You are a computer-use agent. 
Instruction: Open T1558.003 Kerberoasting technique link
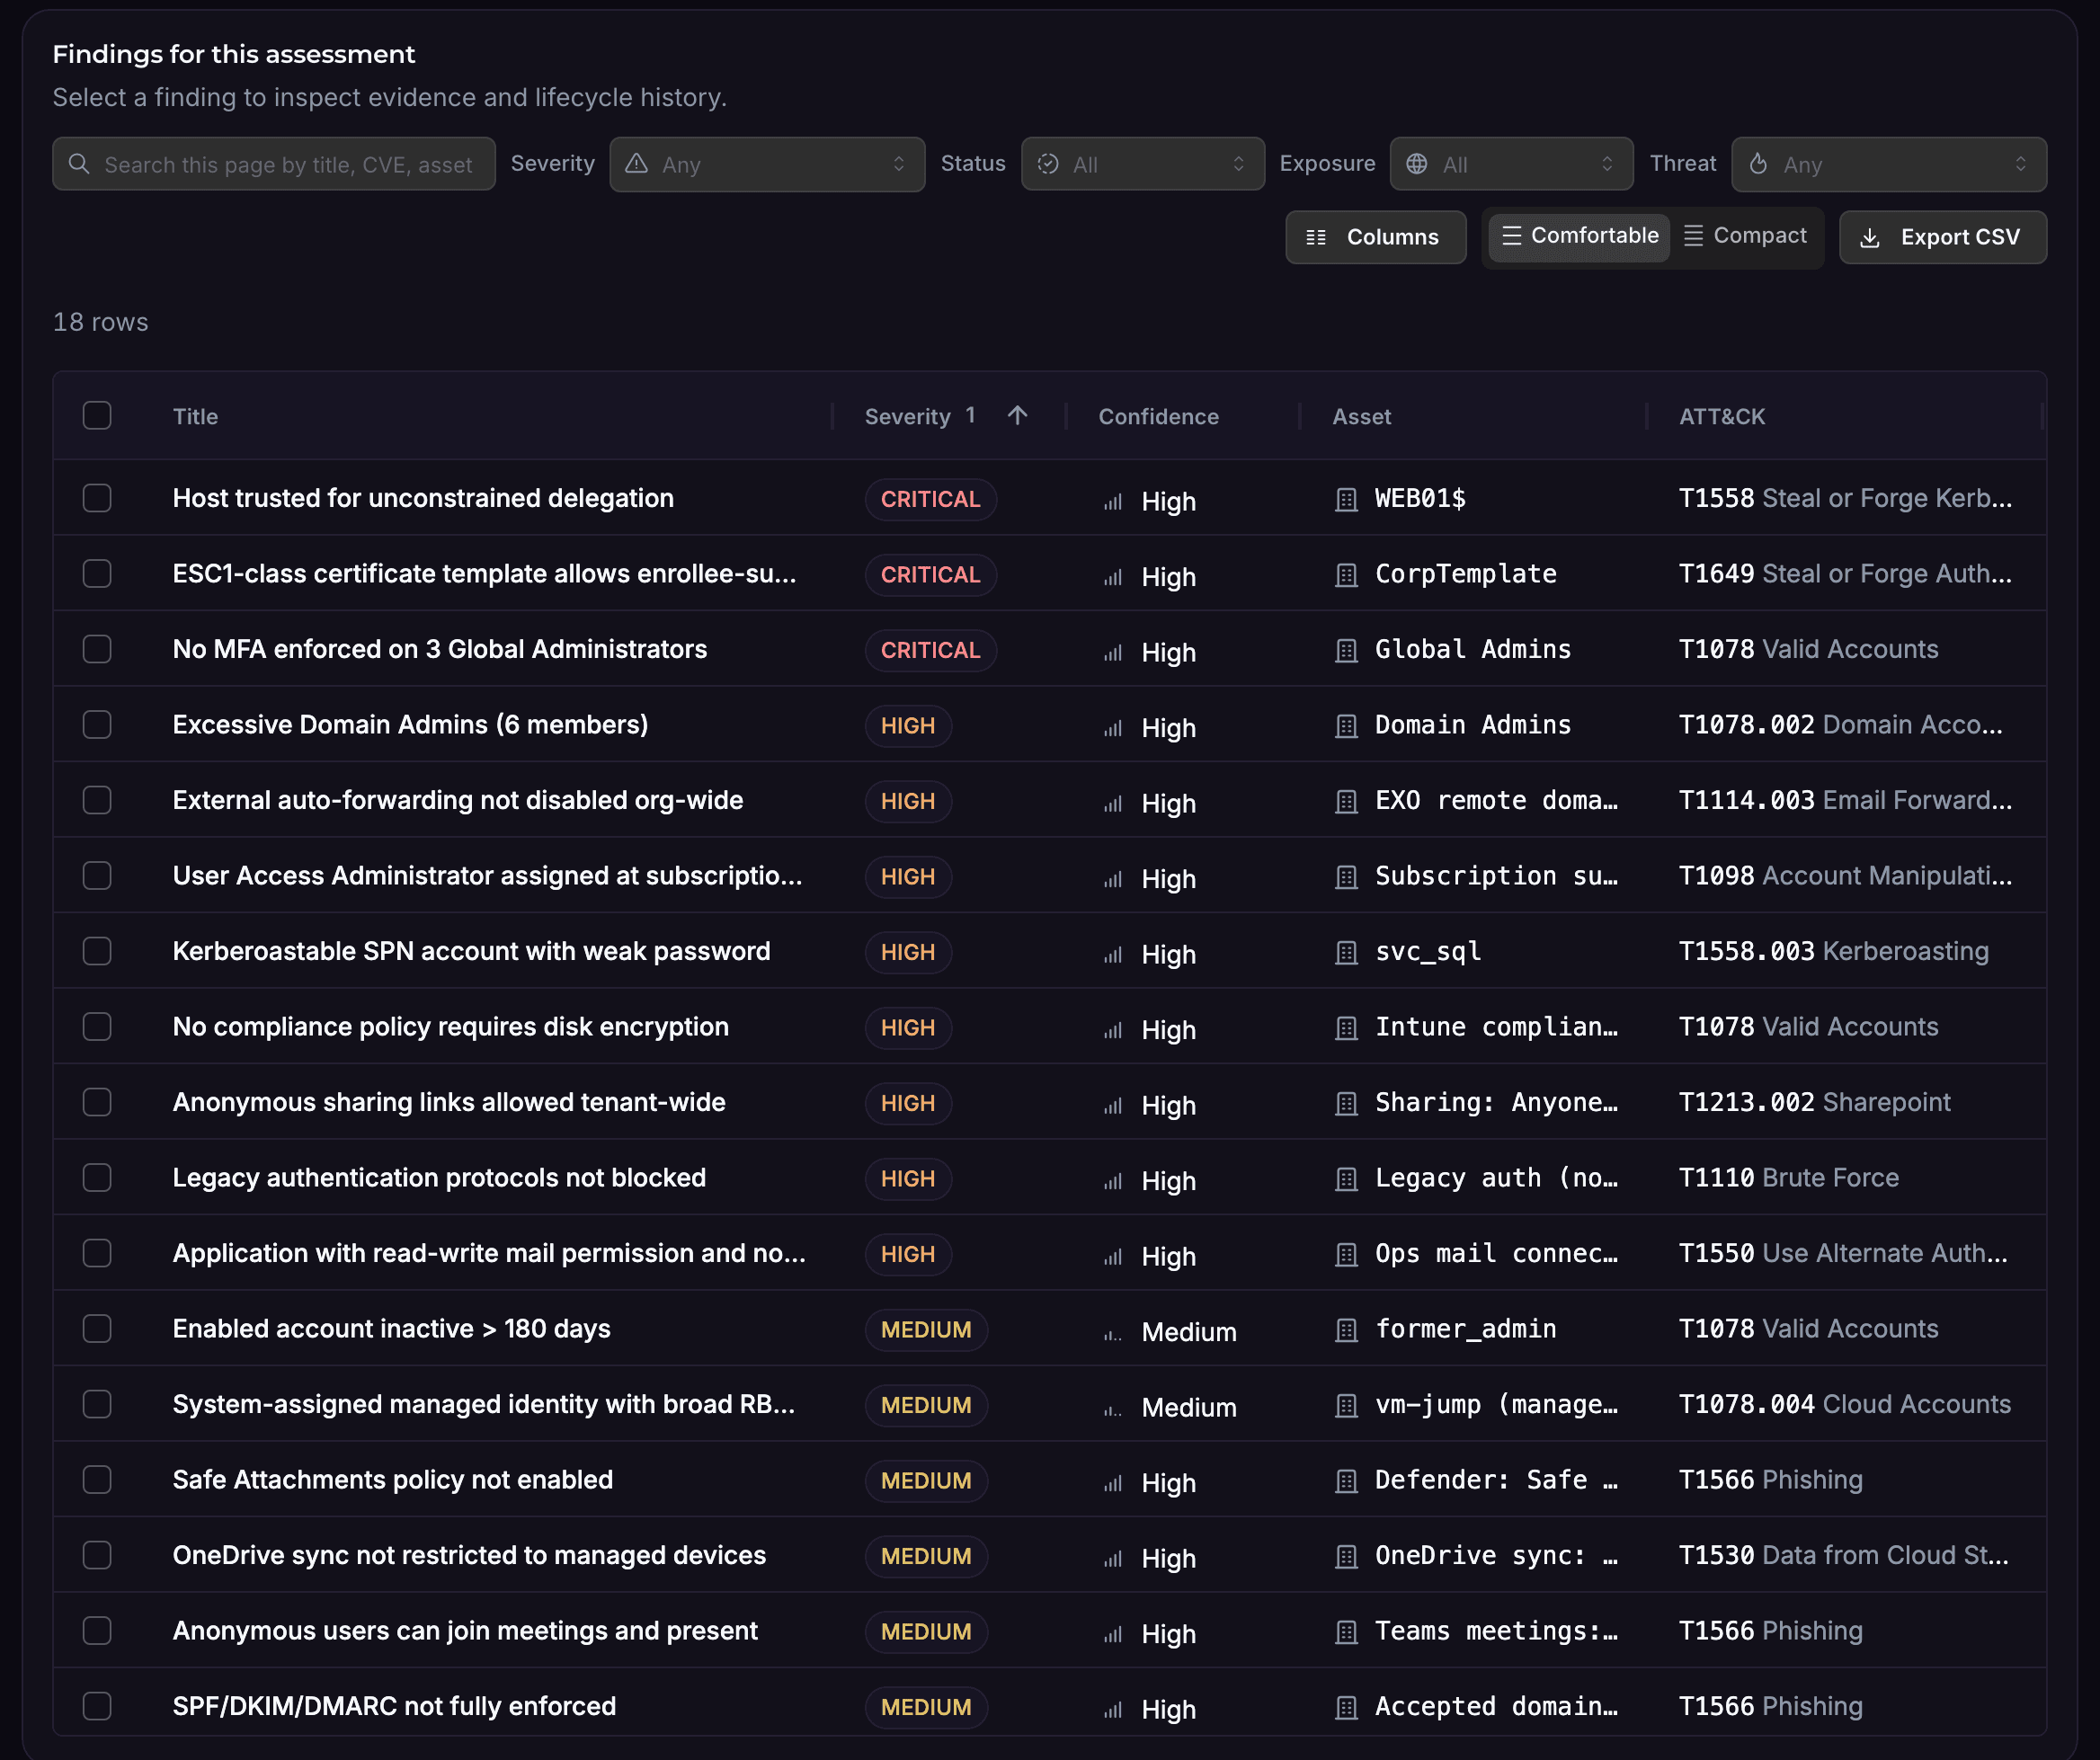[x=1833, y=951]
